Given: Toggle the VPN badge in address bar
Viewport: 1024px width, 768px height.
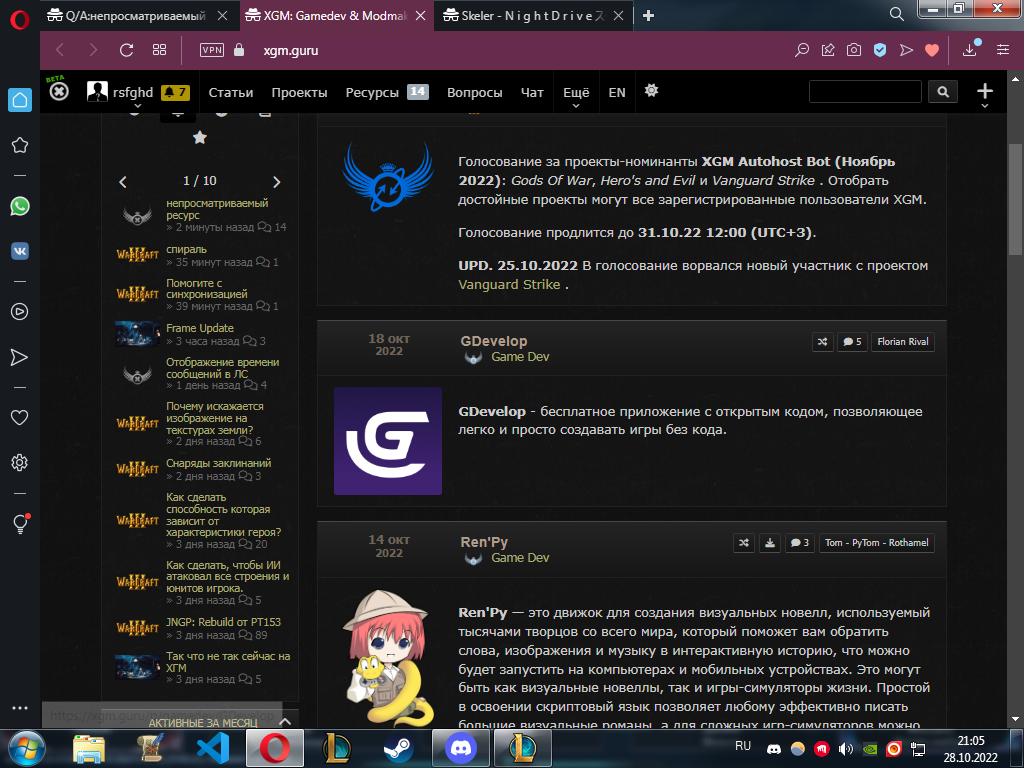Looking at the screenshot, I should tap(212, 50).
